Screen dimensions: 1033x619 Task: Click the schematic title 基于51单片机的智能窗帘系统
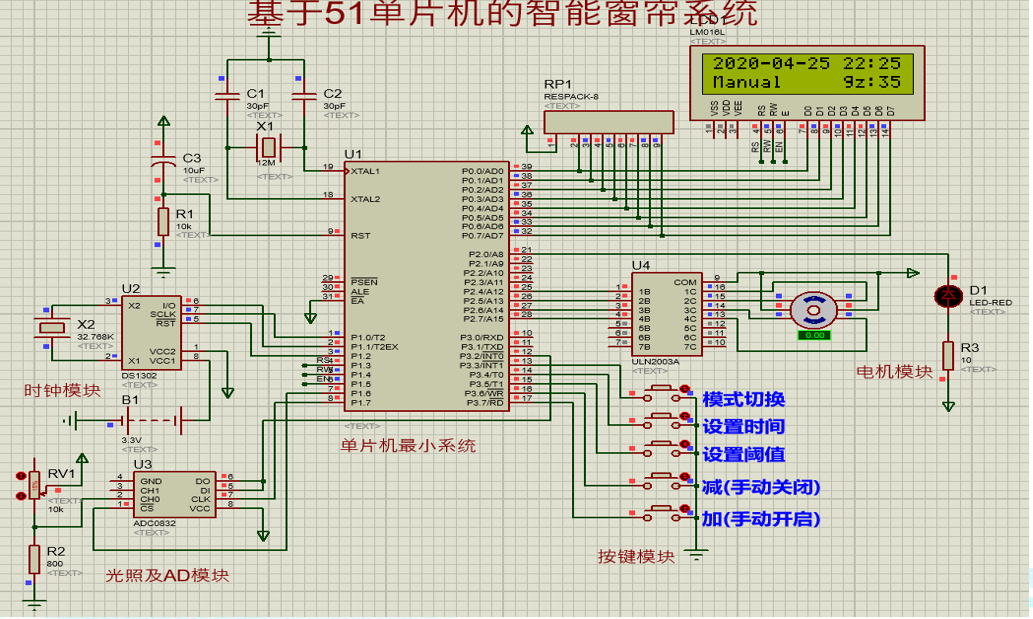click(x=502, y=13)
